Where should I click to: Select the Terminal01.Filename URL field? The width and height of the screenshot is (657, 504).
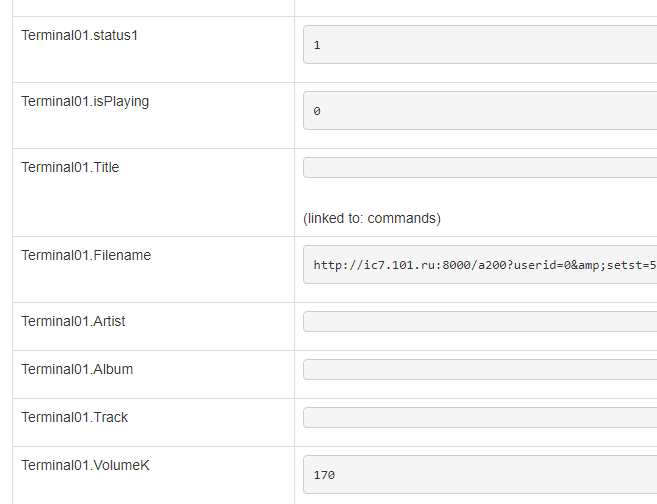480,265
